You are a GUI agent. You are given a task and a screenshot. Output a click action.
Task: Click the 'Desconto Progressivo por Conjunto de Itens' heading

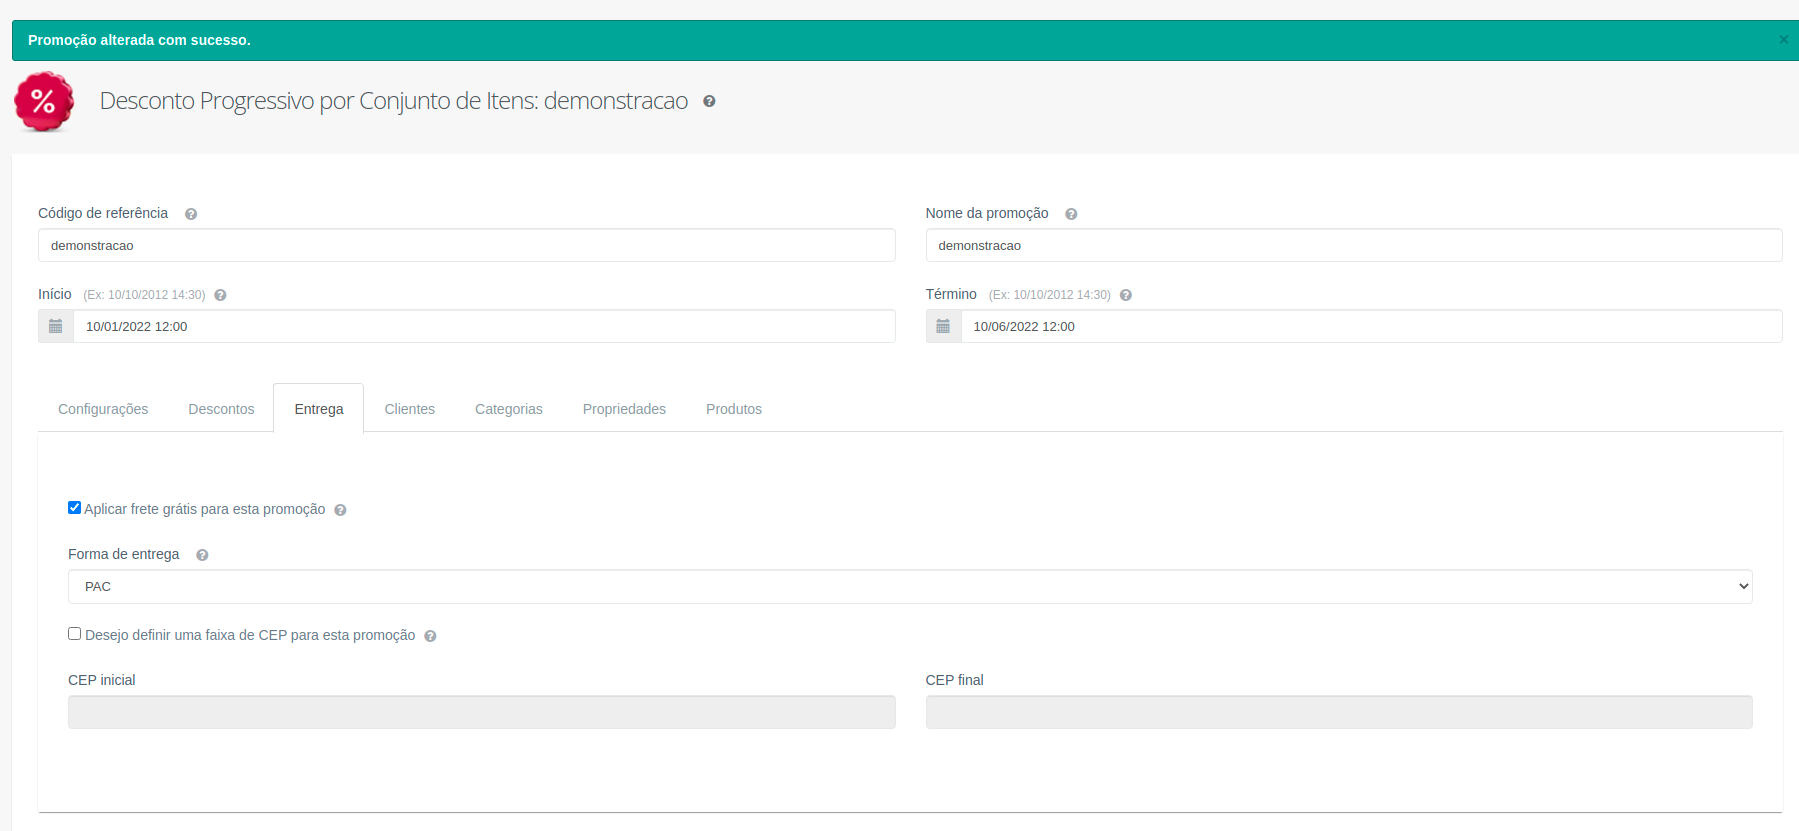point(394,101)
